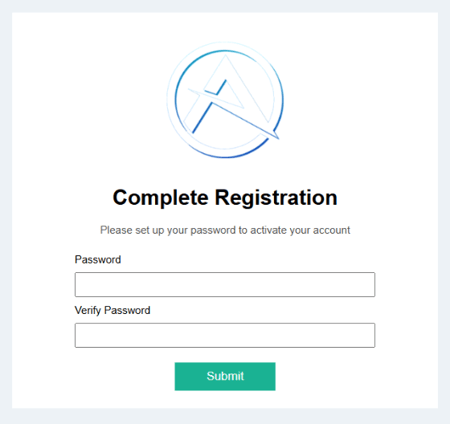
Task: Focus the Password input field
Action: 225,284
